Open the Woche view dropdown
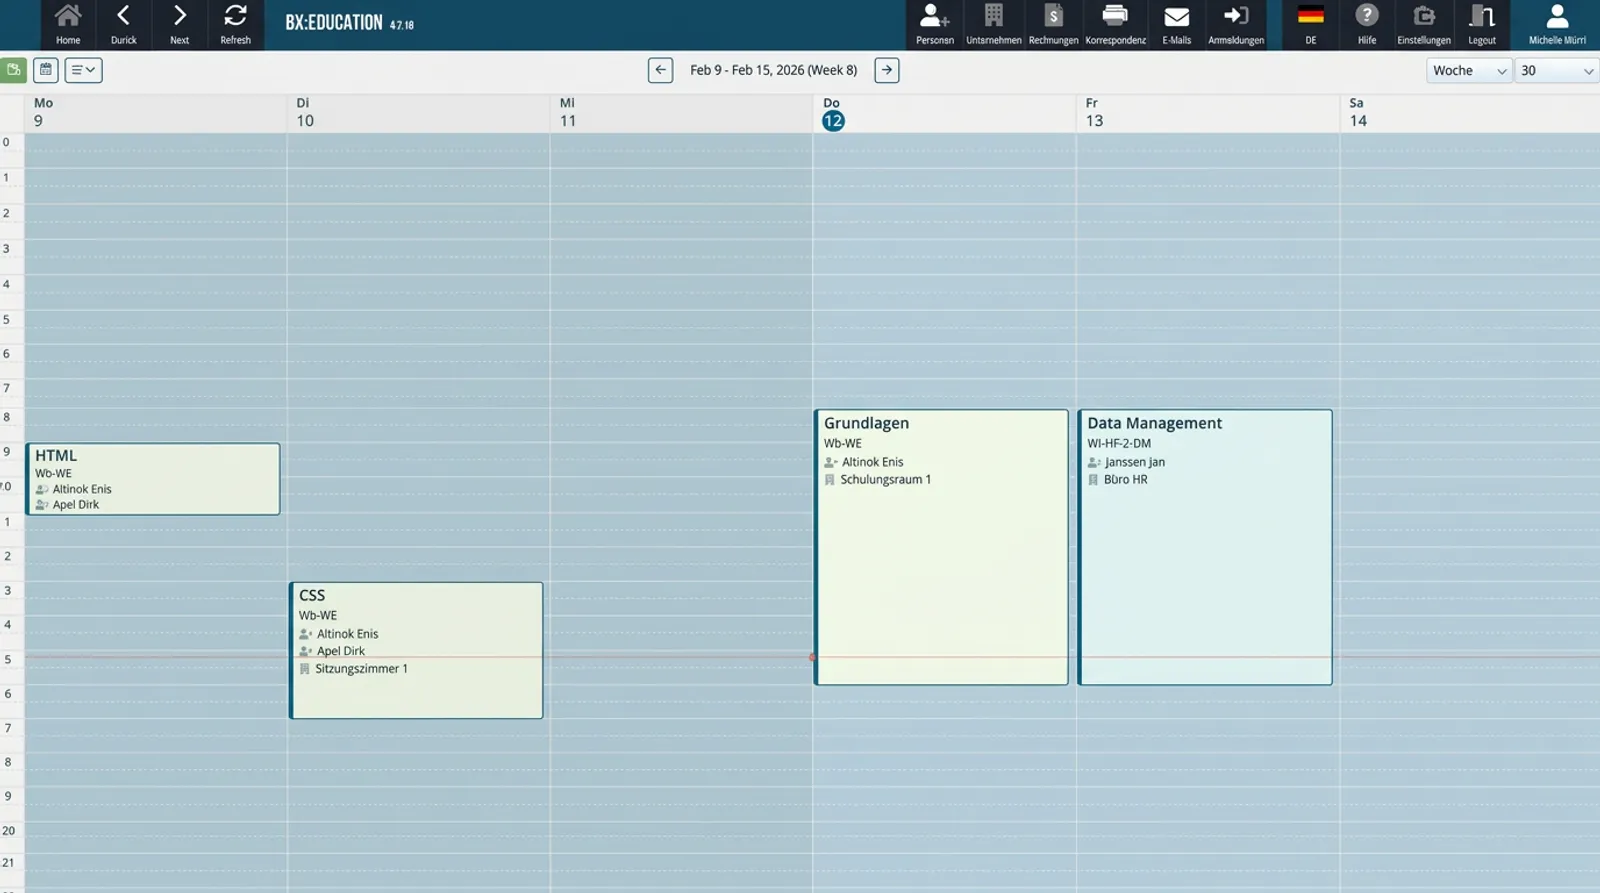 click(1469, 70)
